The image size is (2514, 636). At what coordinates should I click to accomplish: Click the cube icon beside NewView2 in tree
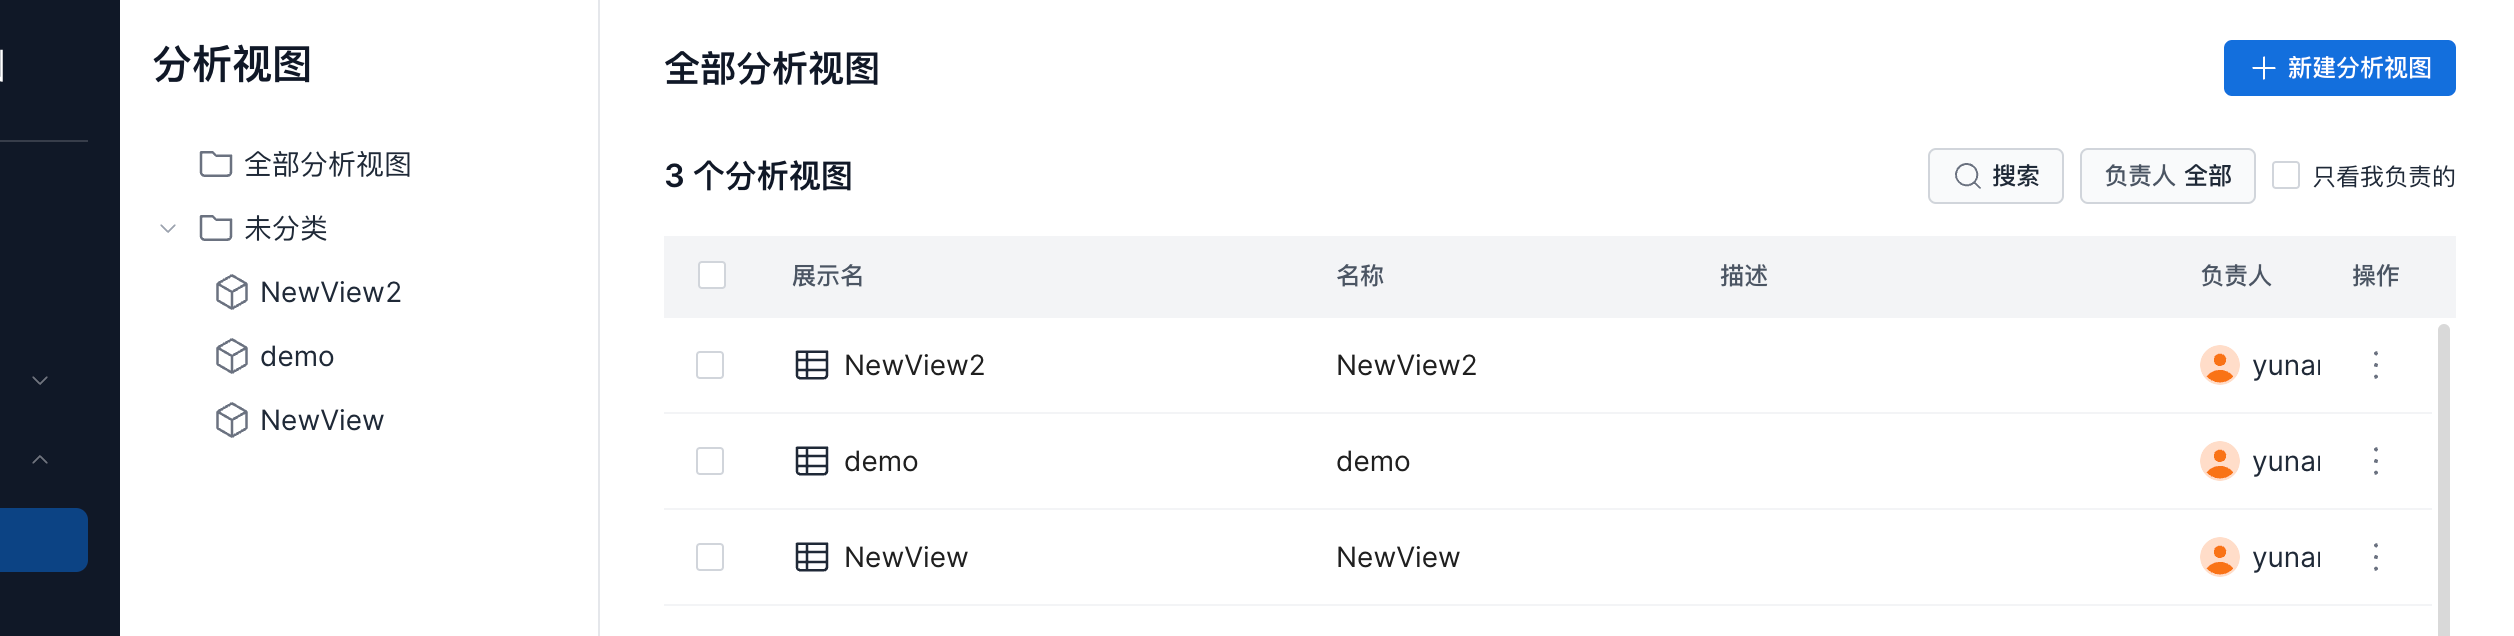tap(231, 292)
